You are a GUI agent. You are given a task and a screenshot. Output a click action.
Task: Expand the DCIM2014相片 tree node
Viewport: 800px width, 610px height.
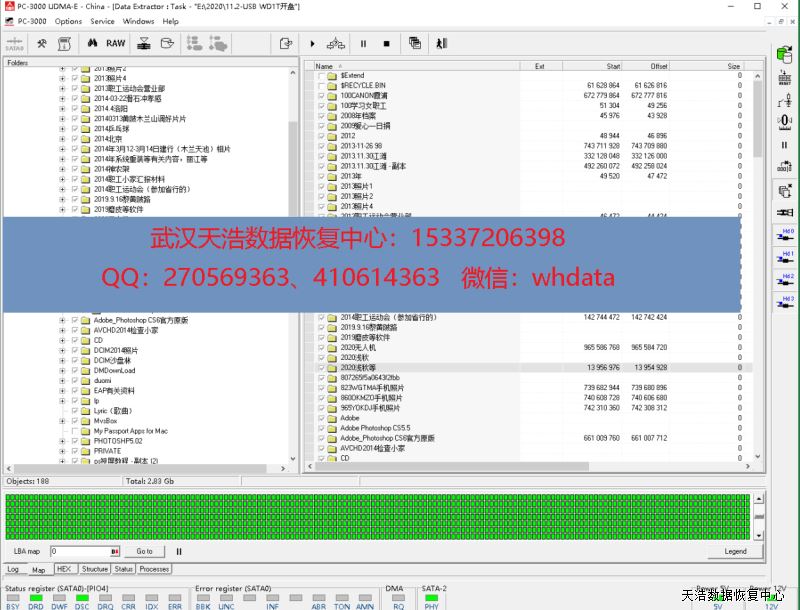tap(62, 351)
